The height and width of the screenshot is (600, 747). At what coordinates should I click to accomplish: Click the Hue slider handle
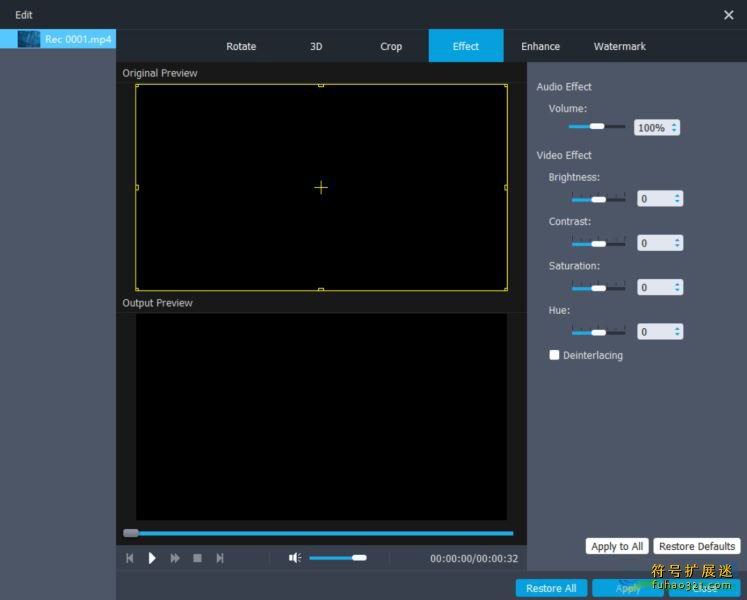pyautogui.click(x=598, y=333)
